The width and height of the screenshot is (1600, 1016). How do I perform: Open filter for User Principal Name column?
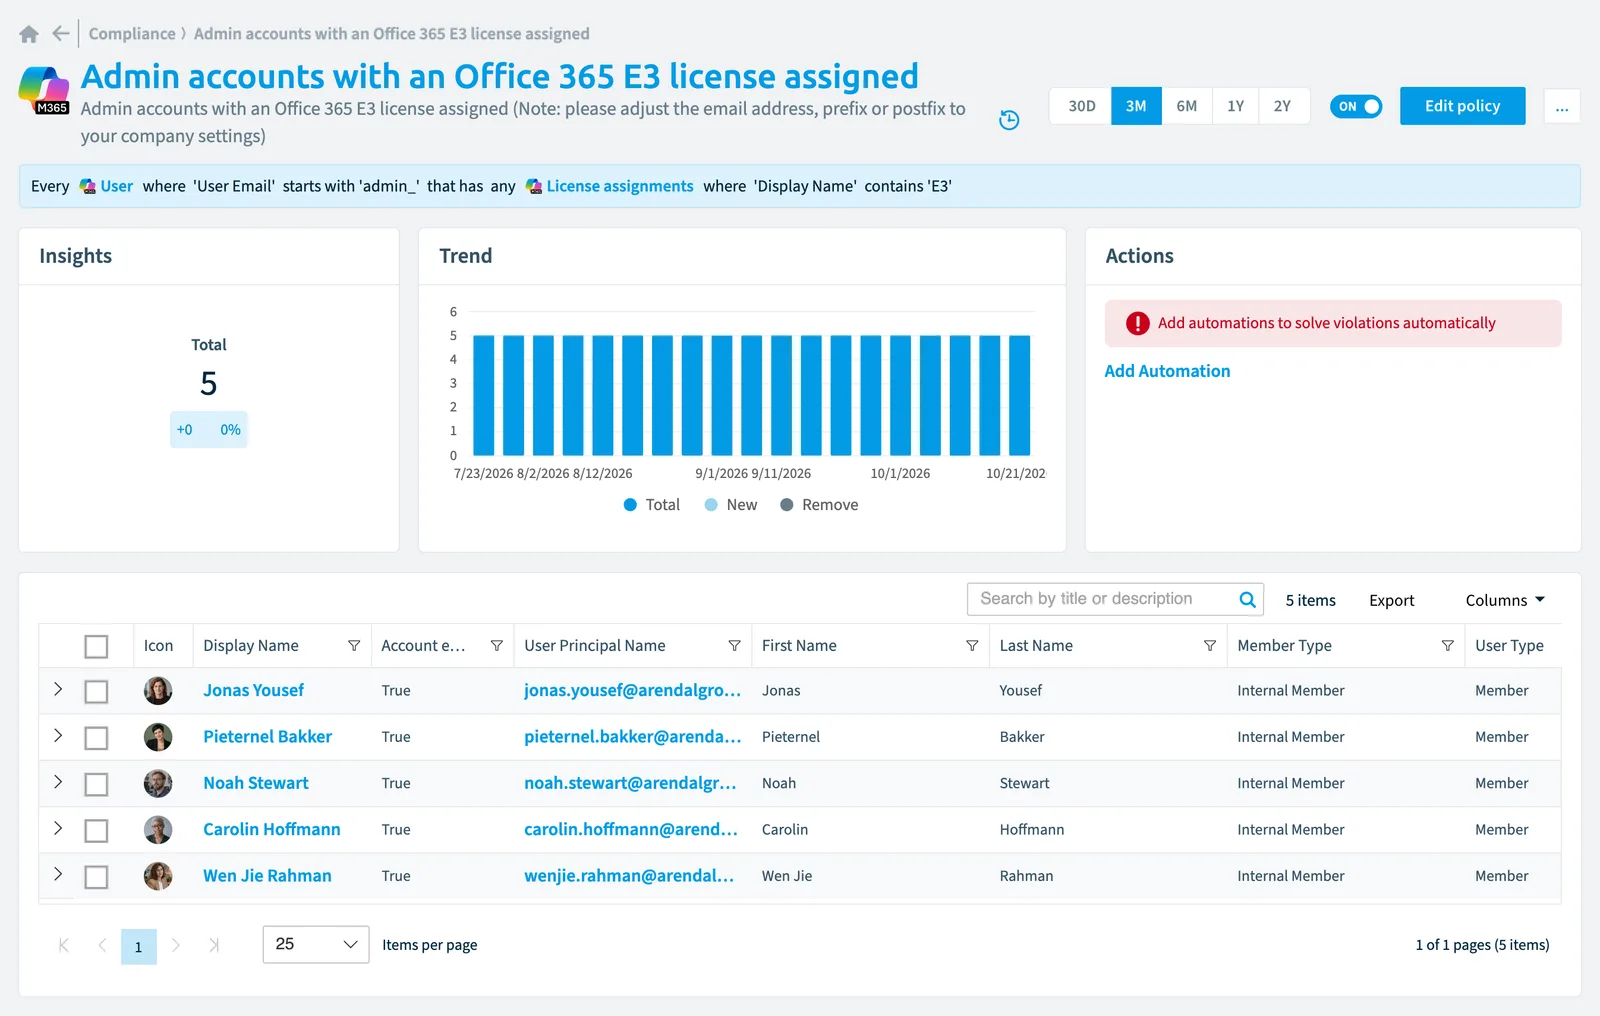click(x=735, y=646)
